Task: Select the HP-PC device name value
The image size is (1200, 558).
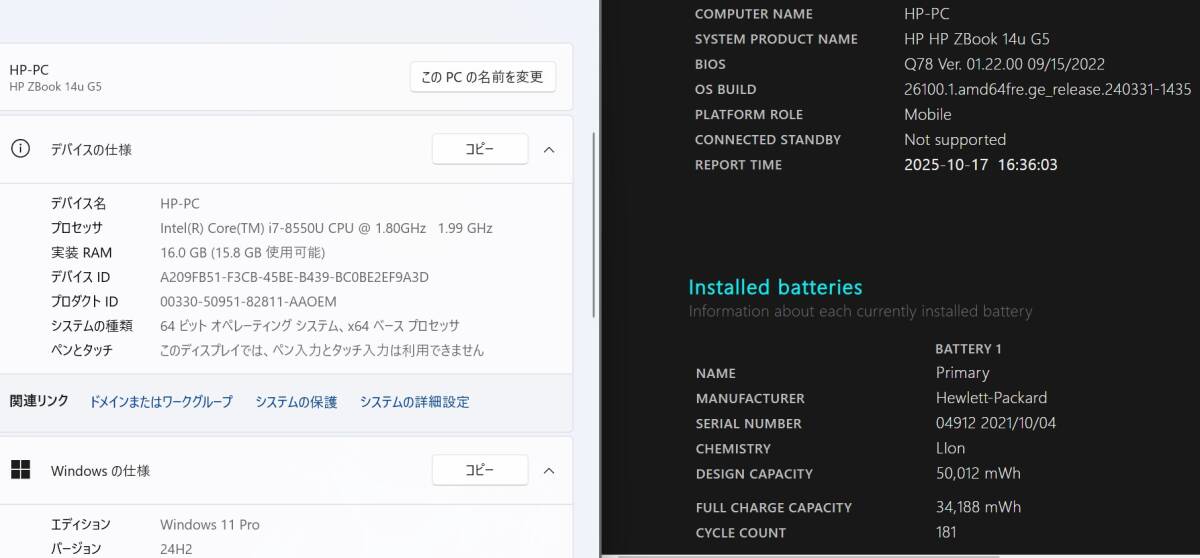Action: [x=180, y=203]
